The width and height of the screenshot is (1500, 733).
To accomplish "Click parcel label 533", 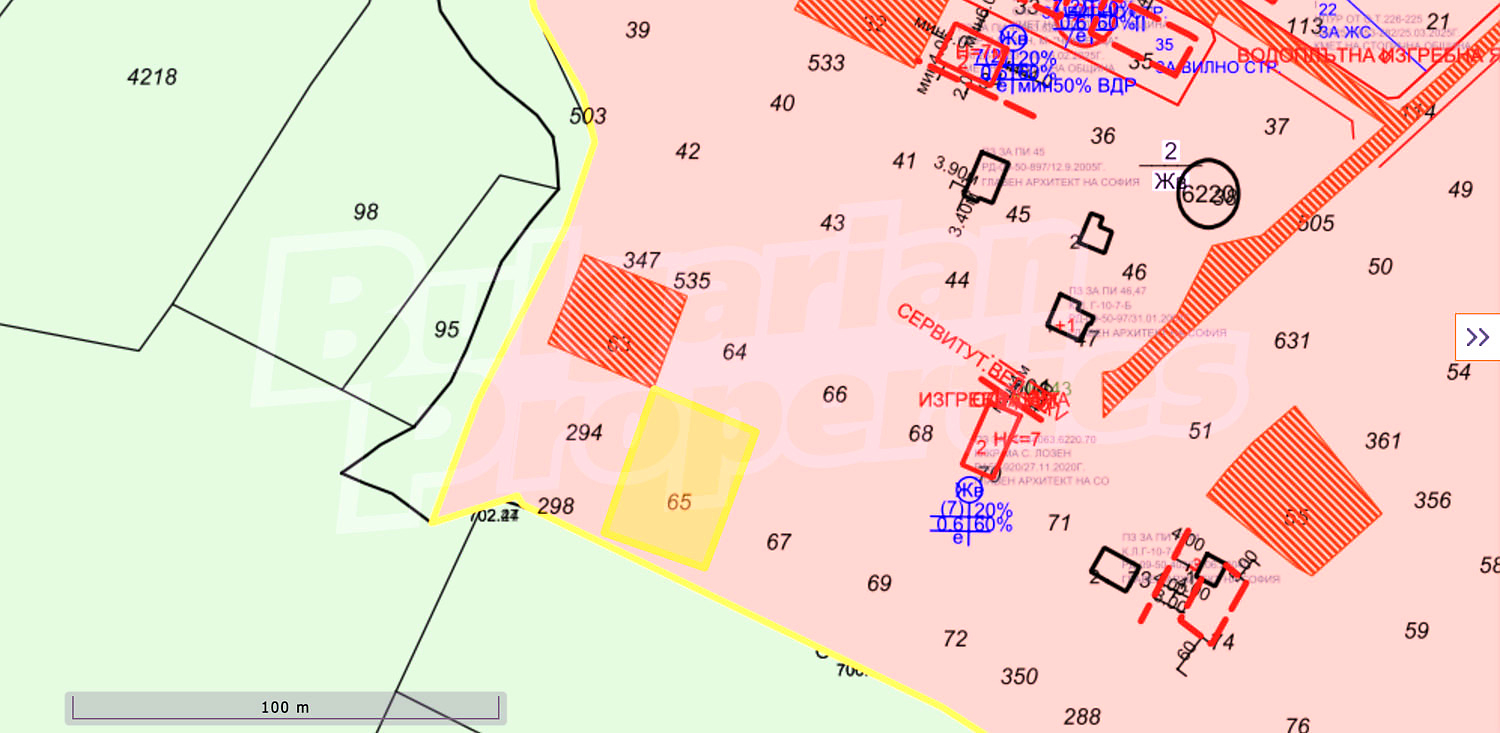I will tap(826, 63).
